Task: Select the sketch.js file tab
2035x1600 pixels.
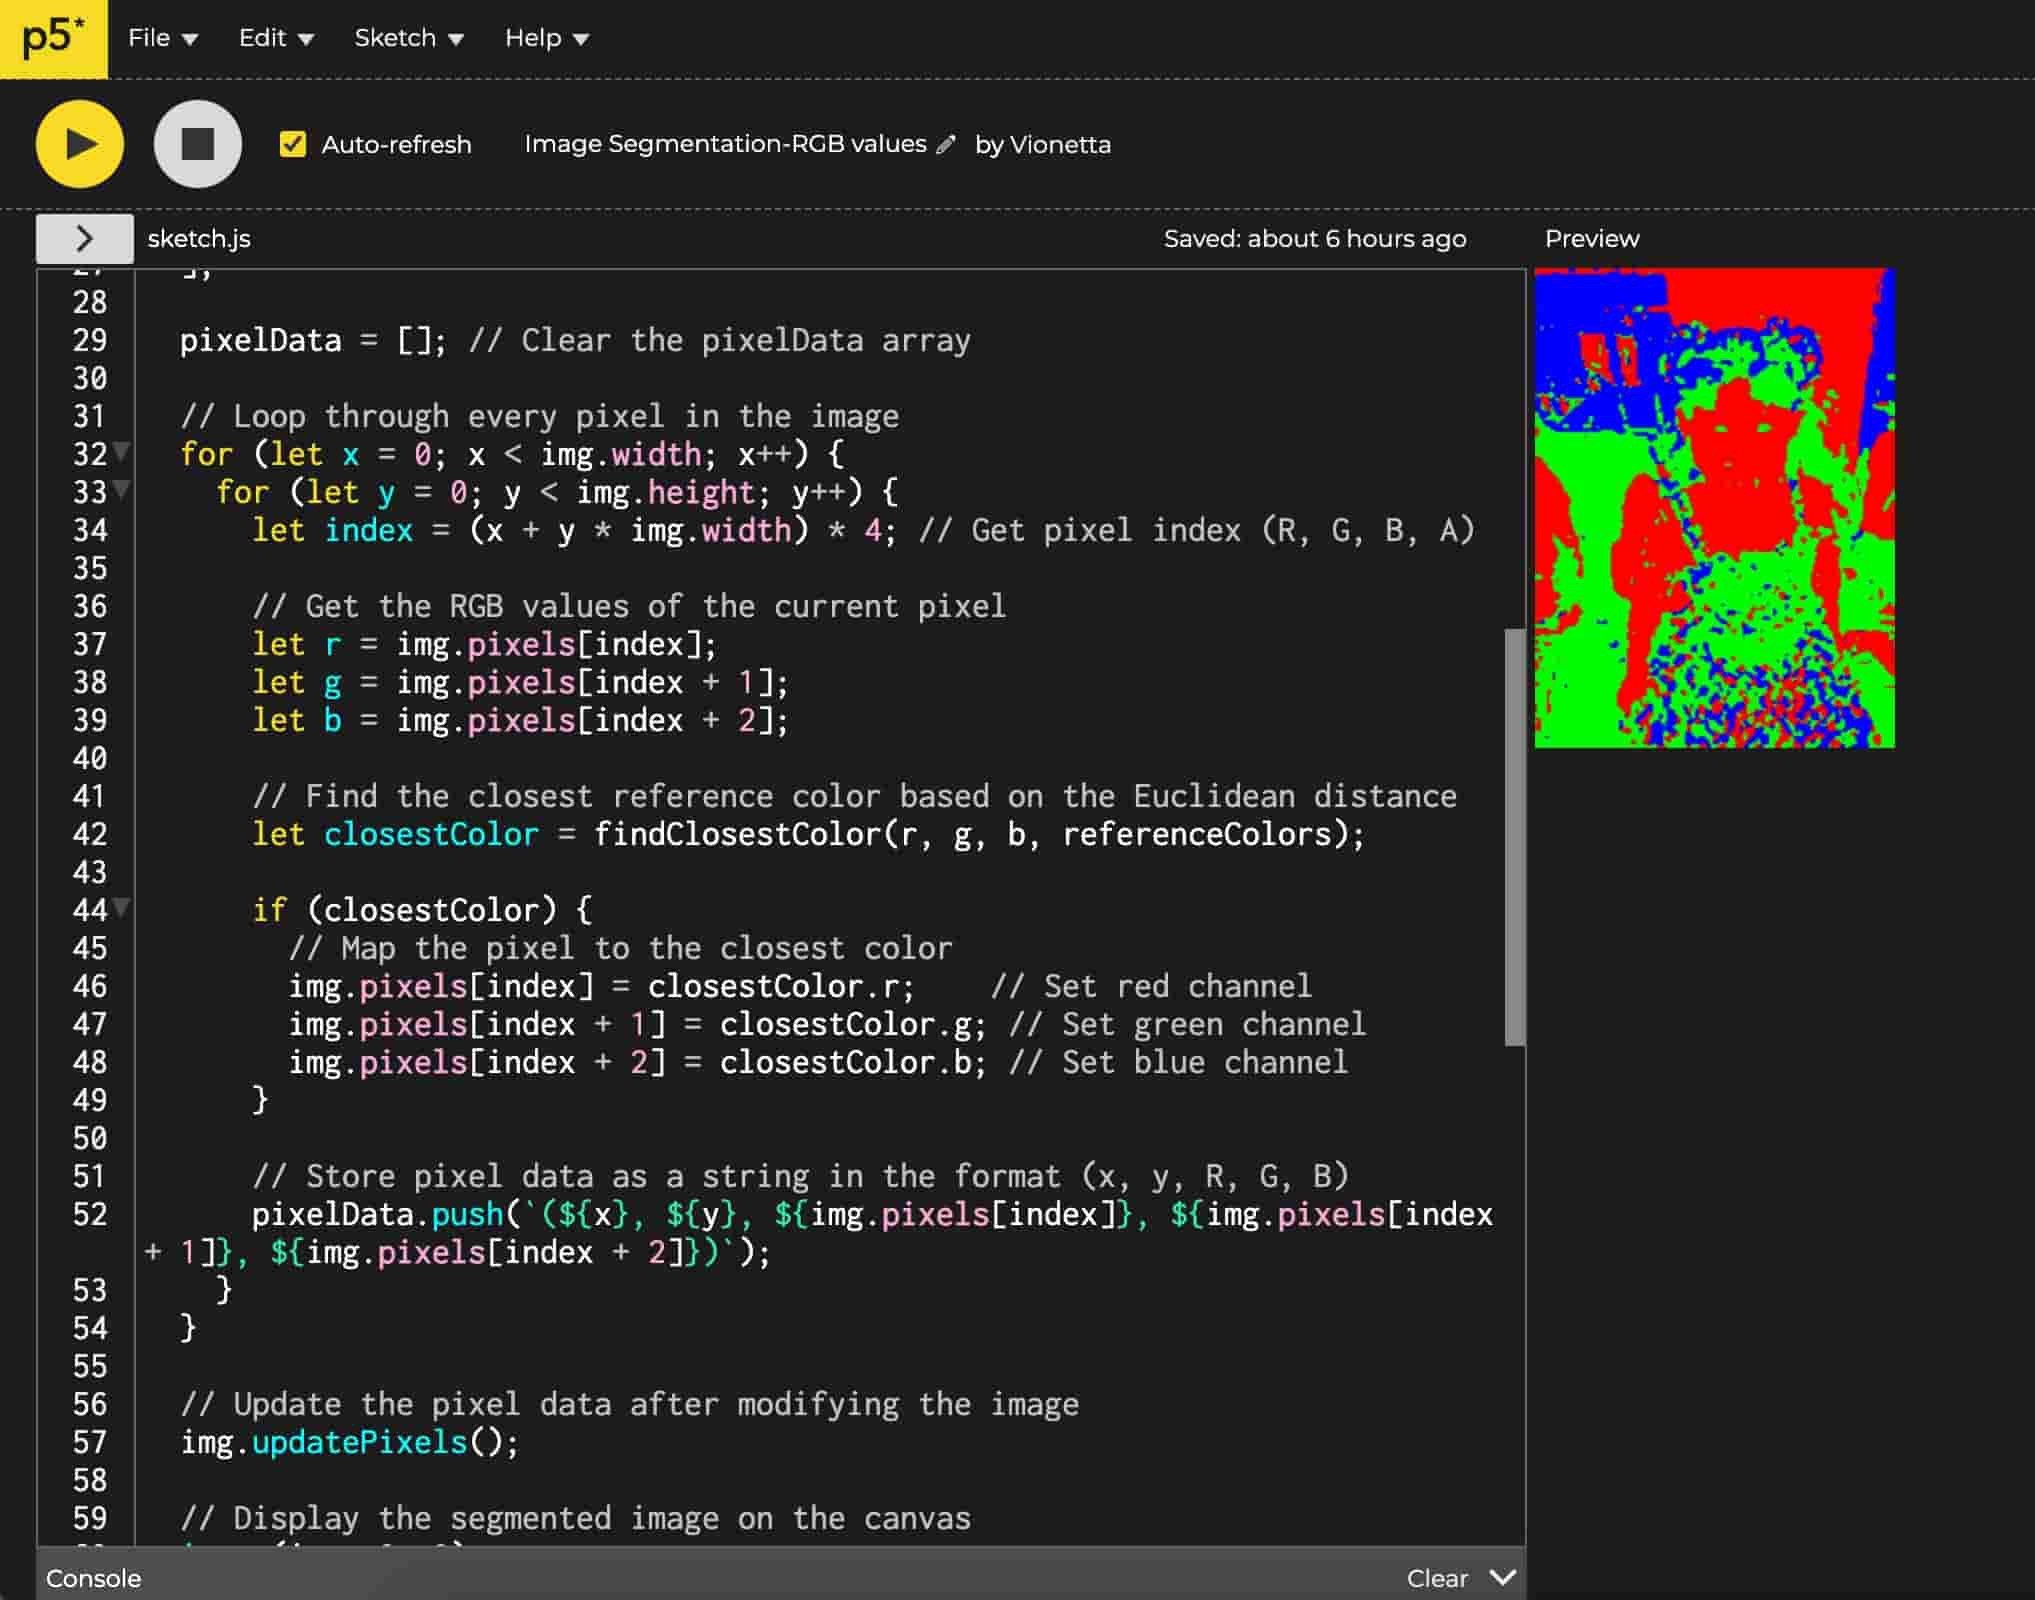Action: (199, 238)
